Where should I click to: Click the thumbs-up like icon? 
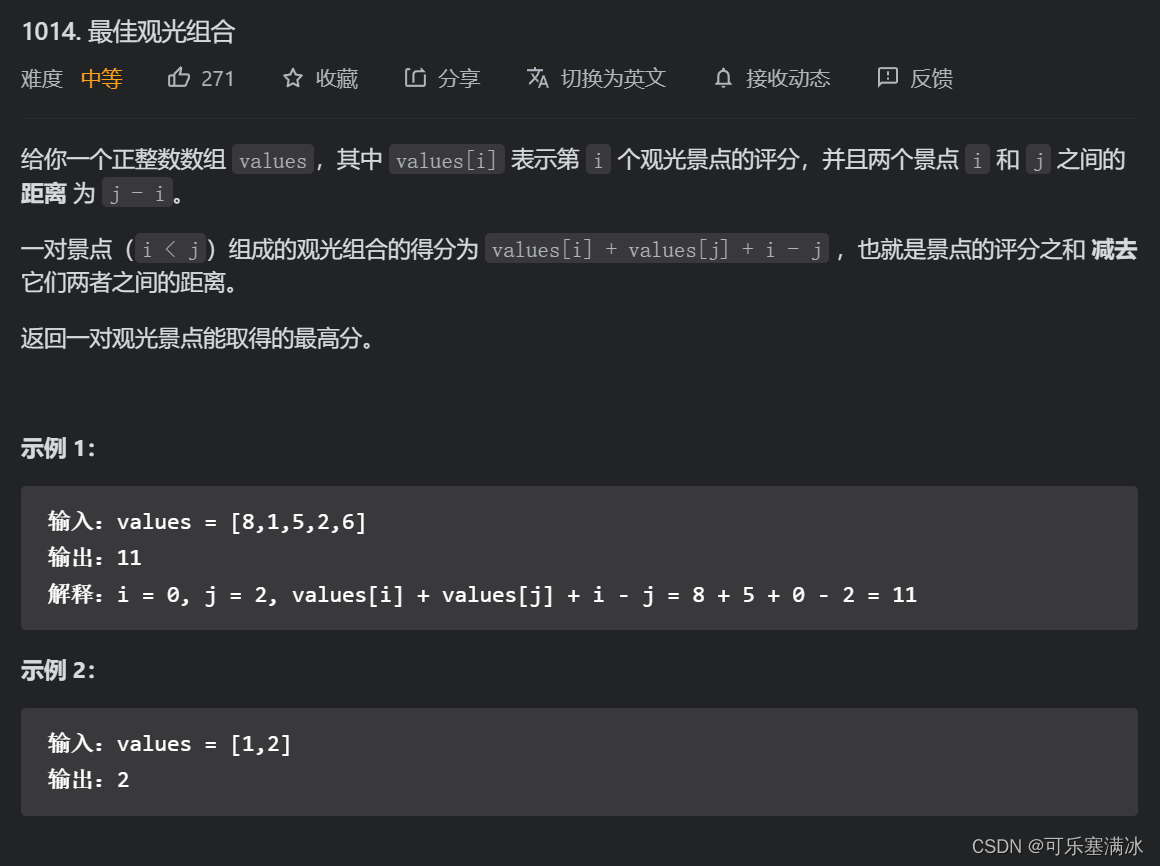pos(178,78)
